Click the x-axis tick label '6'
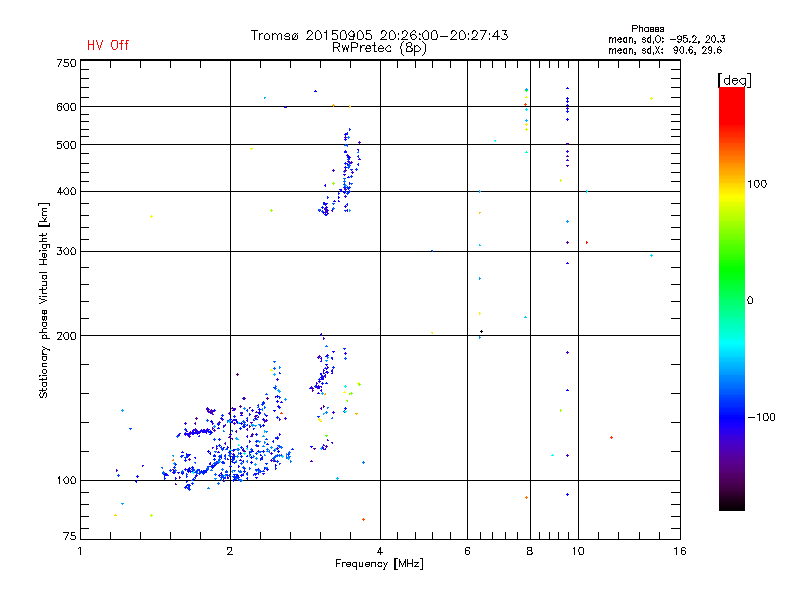800x600 pixels. coord(467,551)
